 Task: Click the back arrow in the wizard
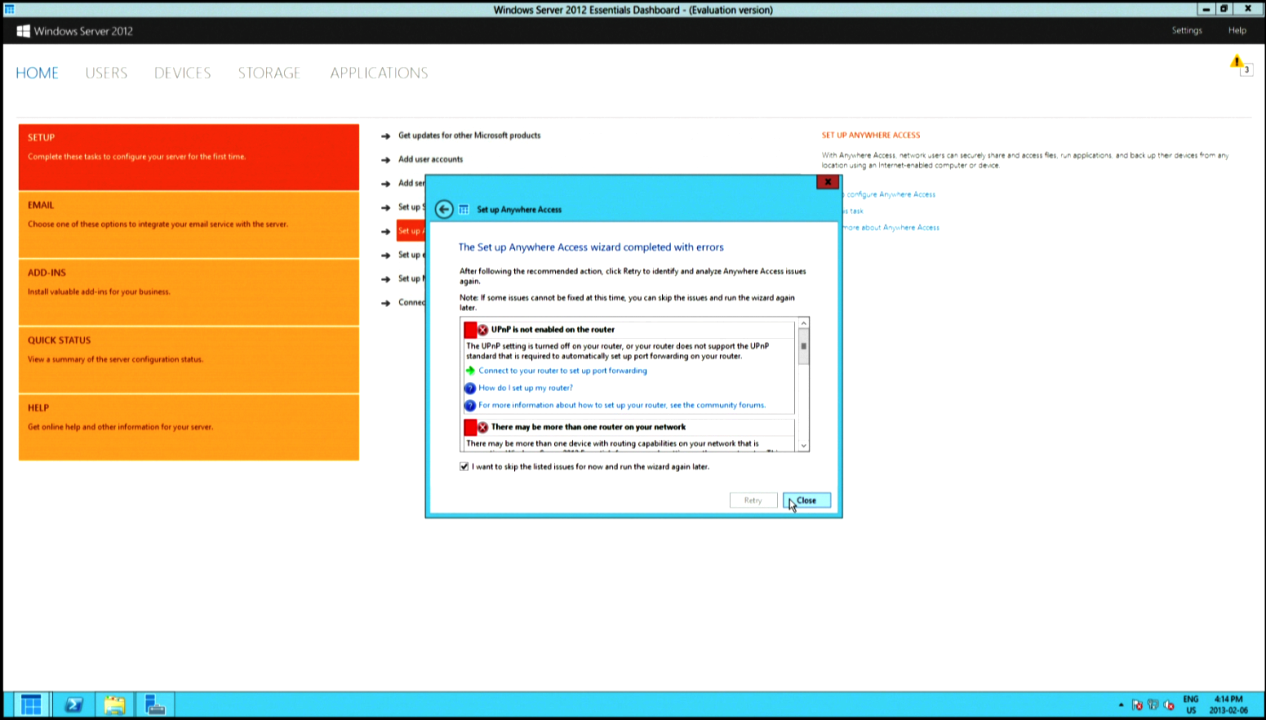point(444,209)
